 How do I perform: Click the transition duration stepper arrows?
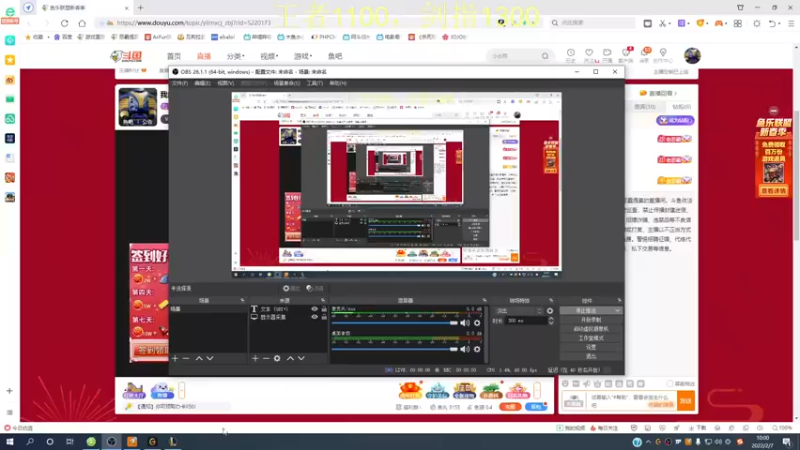(x=551, y=321)
